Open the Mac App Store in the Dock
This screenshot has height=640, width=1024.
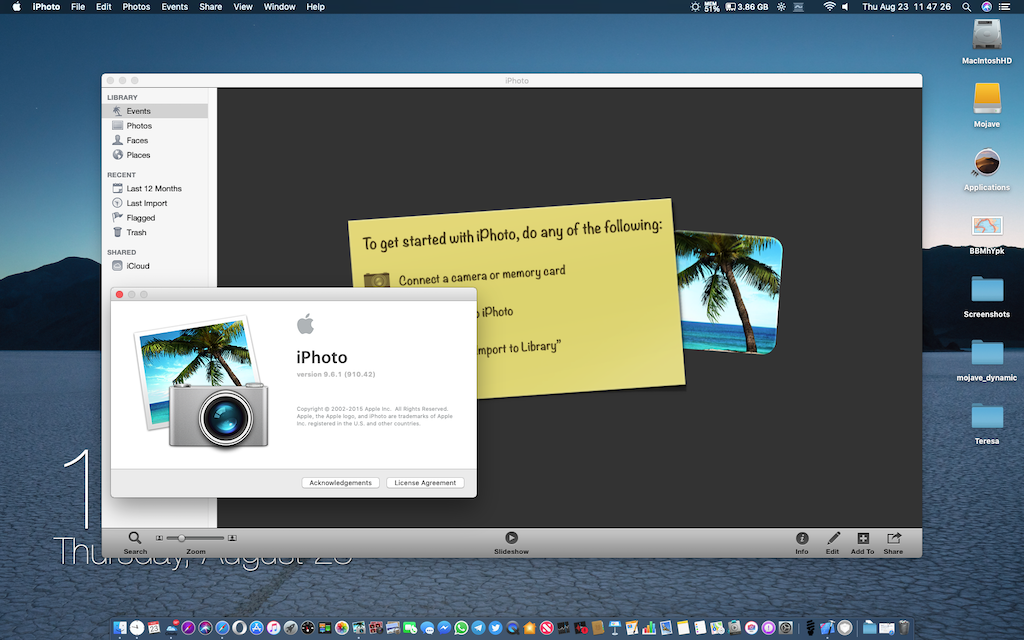(x=257, y=628)
